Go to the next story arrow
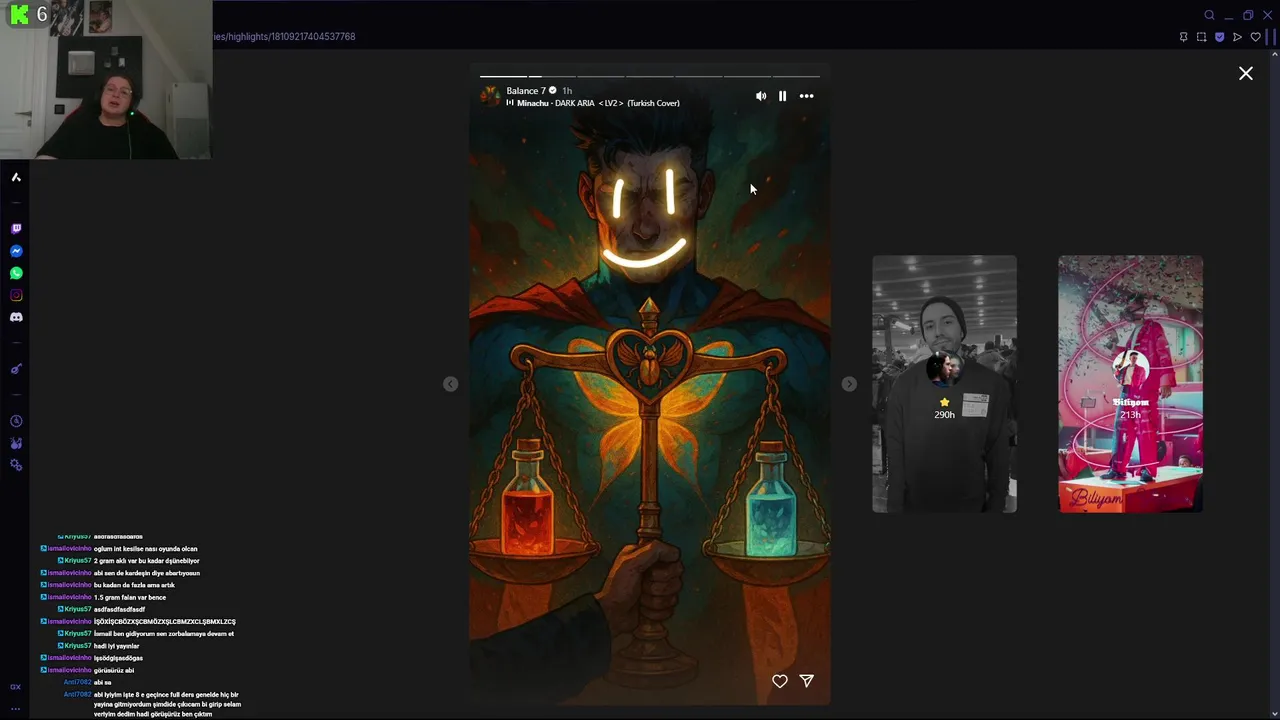Viewport: 1280px width, 720px height. coord(849,384)
